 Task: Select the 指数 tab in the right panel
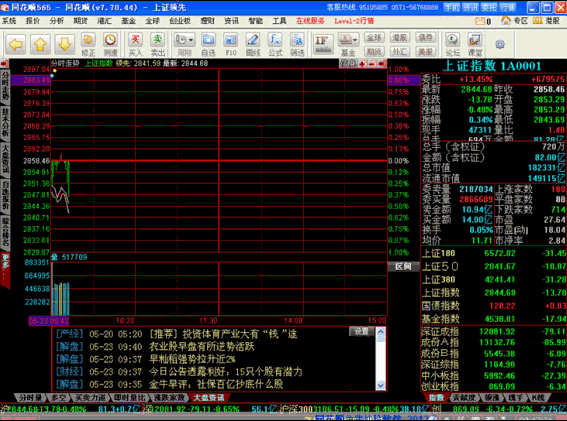click(x=436, y=397)
